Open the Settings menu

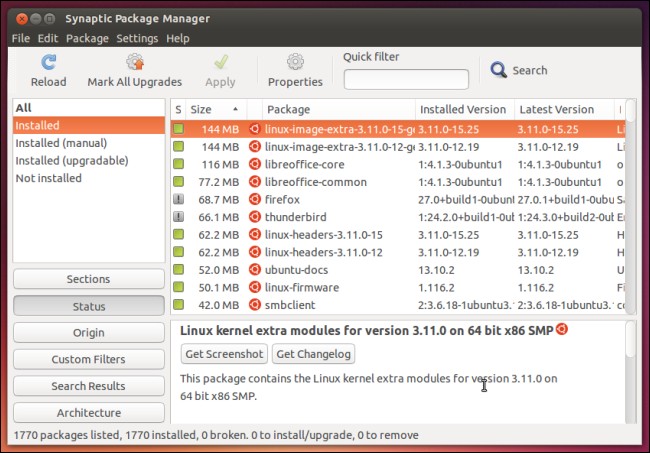tap(137, 39)
